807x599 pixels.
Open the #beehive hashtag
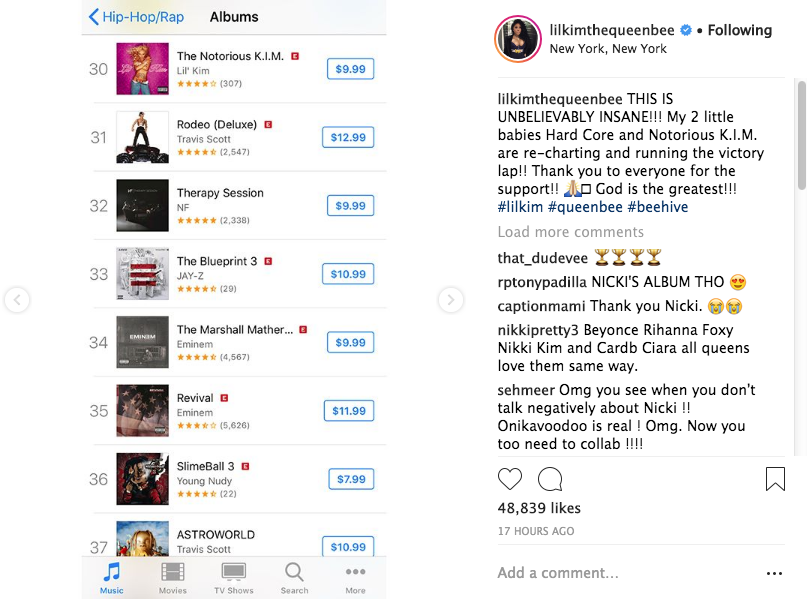pos(658,207)
